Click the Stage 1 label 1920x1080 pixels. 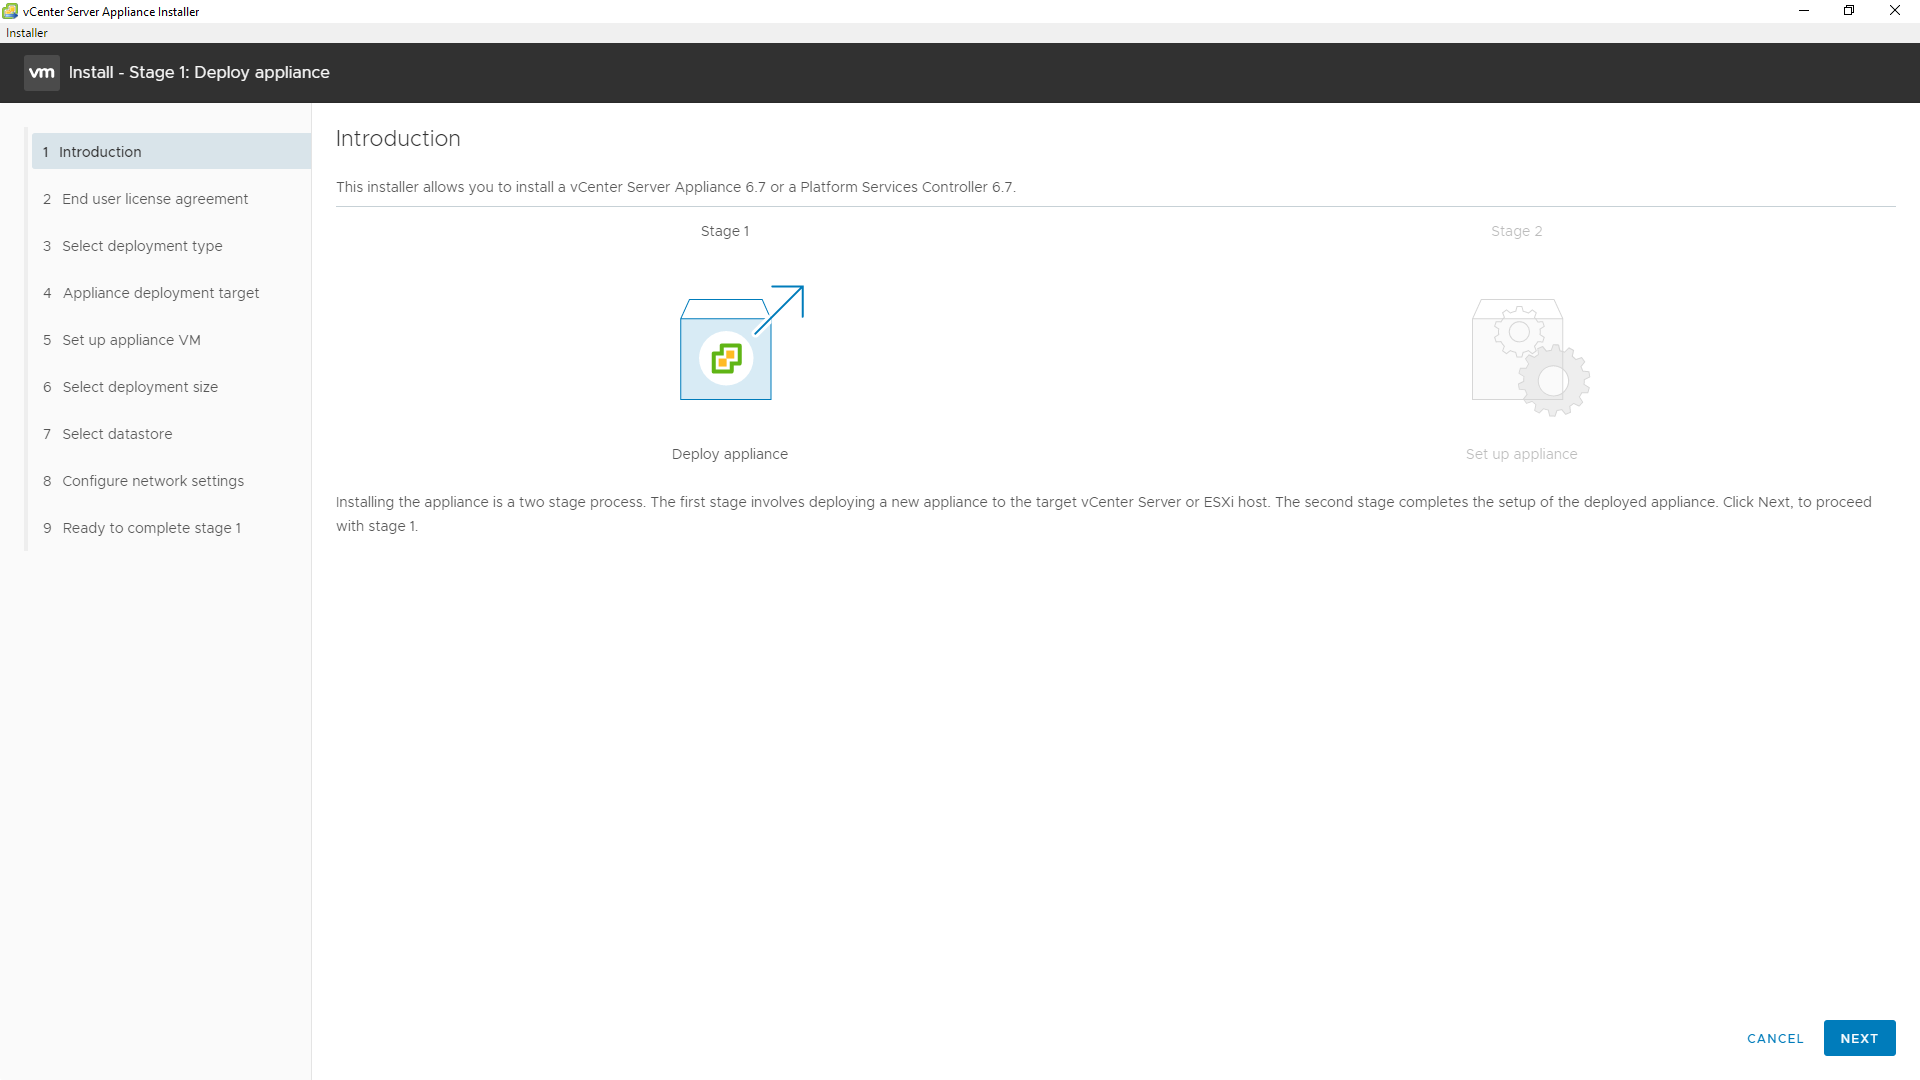pos(725,231)
